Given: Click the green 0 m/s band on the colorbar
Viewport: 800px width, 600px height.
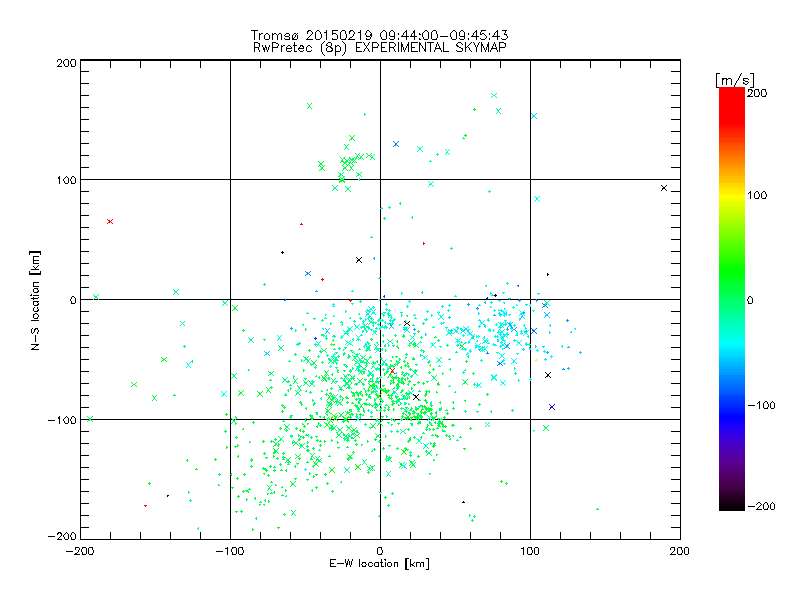Looking at the screenshot, I should (732, 300).
